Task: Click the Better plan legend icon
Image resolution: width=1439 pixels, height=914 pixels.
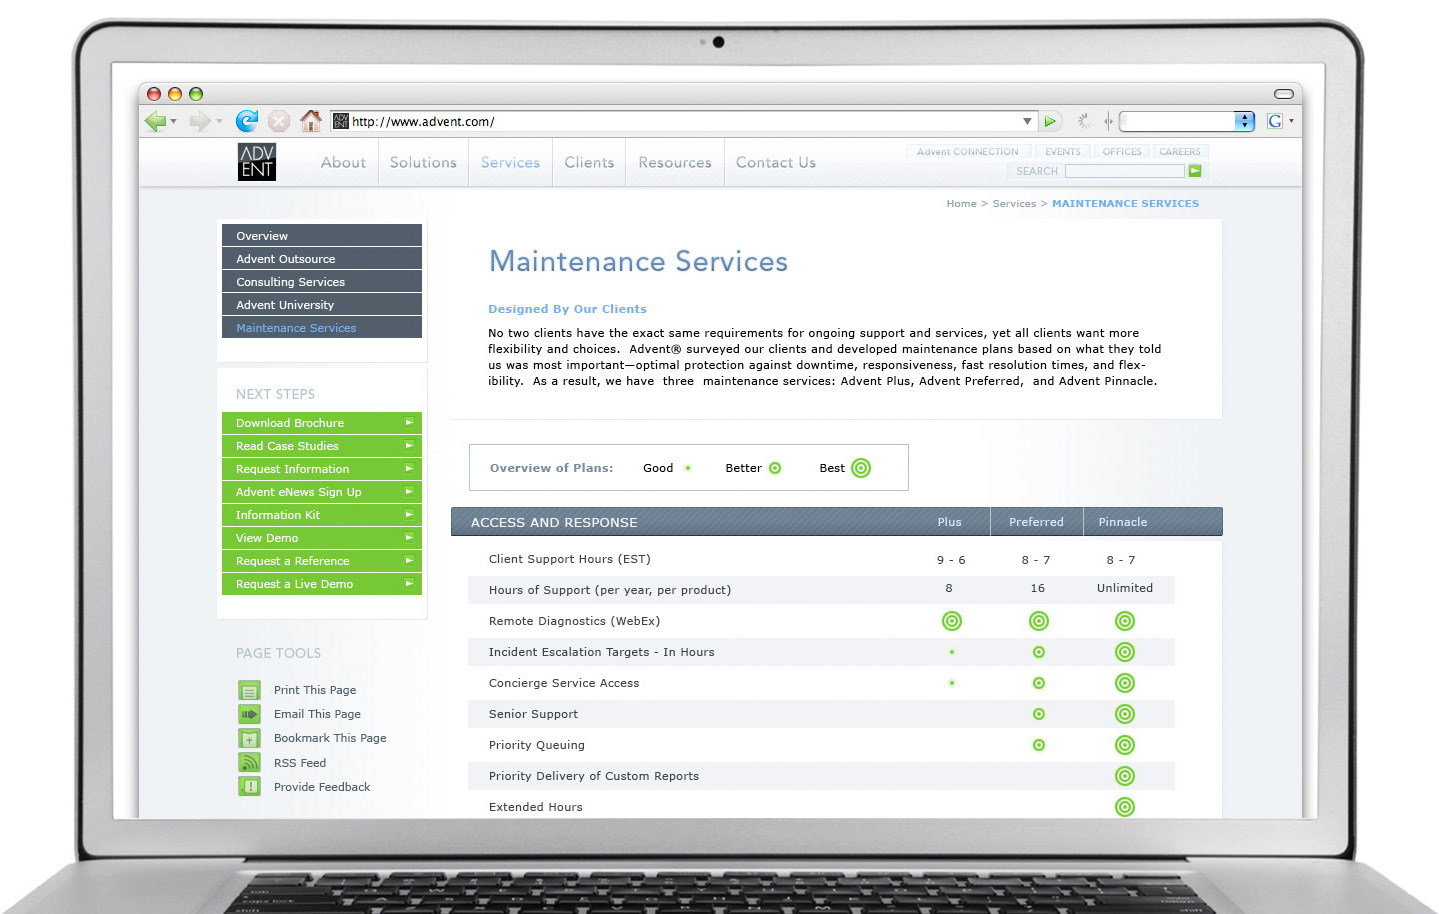Action: [x=775, y=468]
